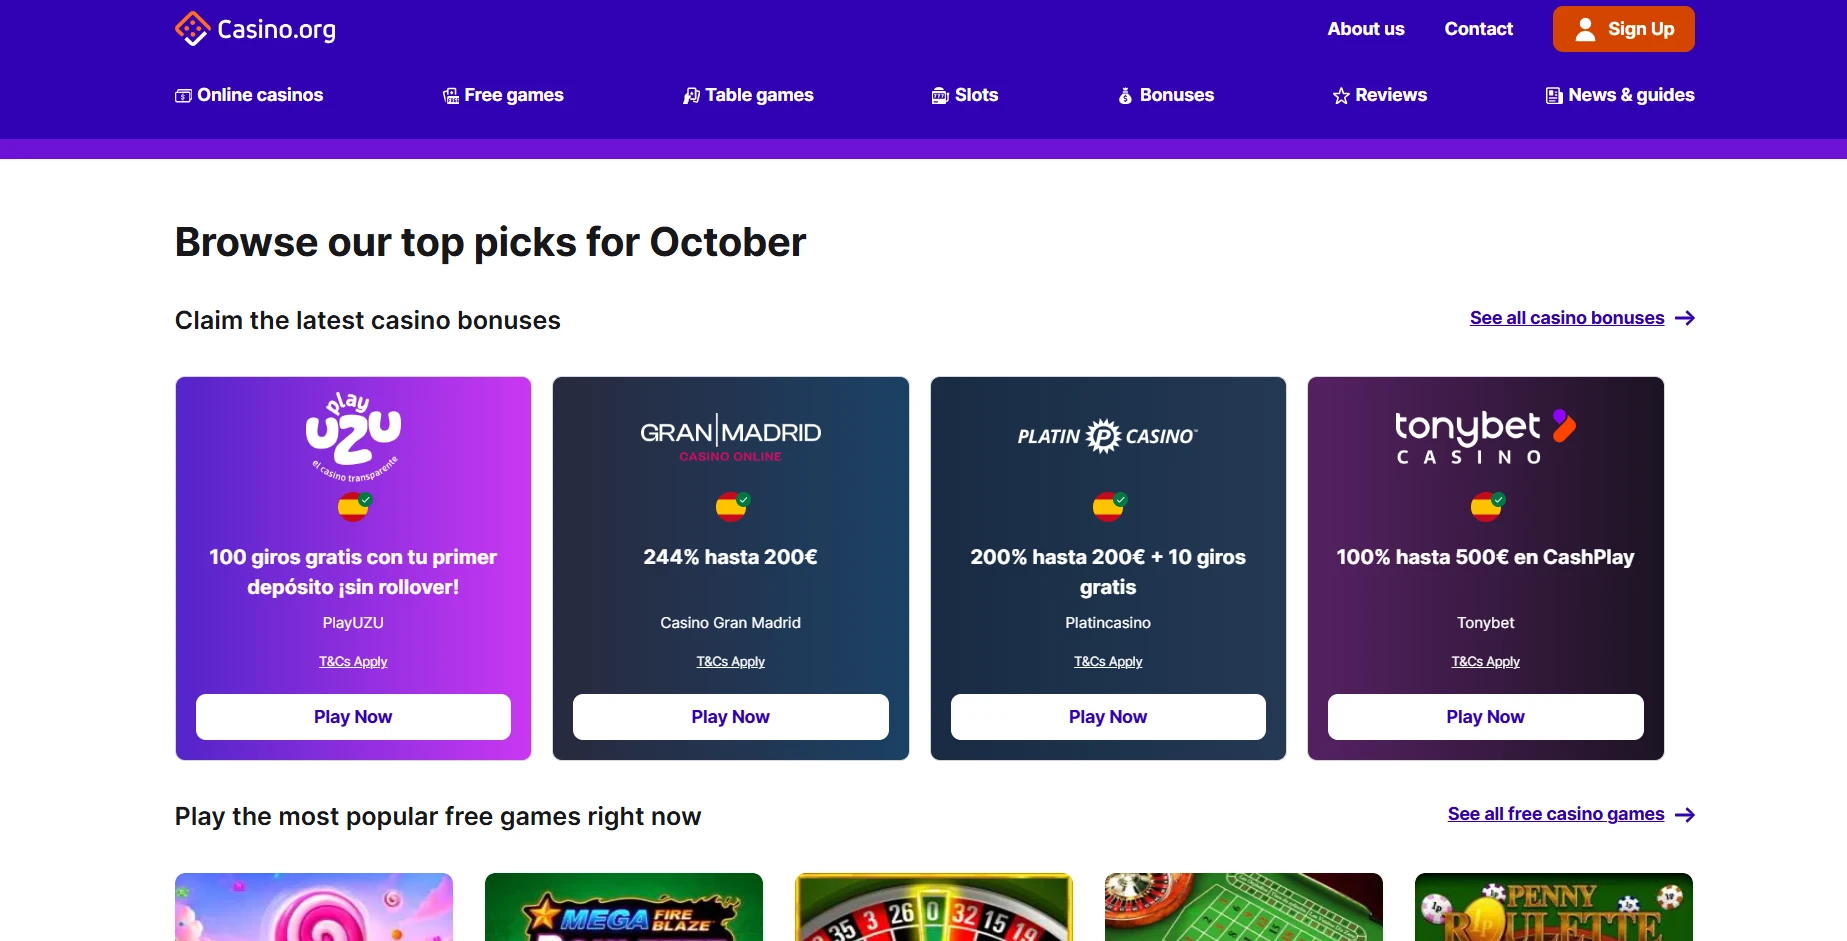Click the Platin Casino logo

1108,436
